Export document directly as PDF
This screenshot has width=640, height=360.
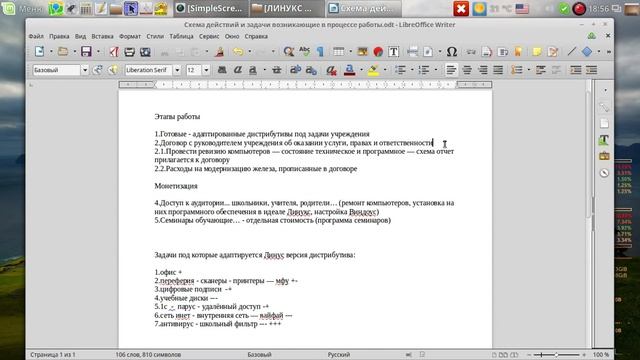point(114,52)
